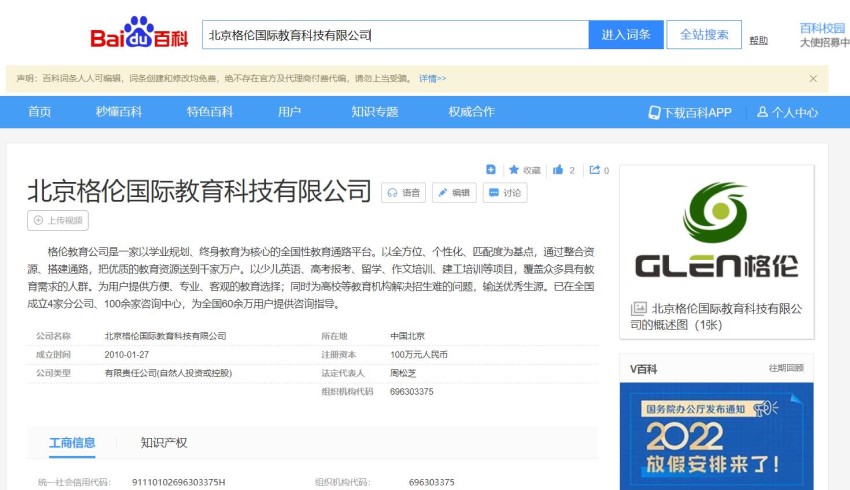Go to 首页 in navigation bar
This screenshot has height=490, width=850.
tap(40, 112)
